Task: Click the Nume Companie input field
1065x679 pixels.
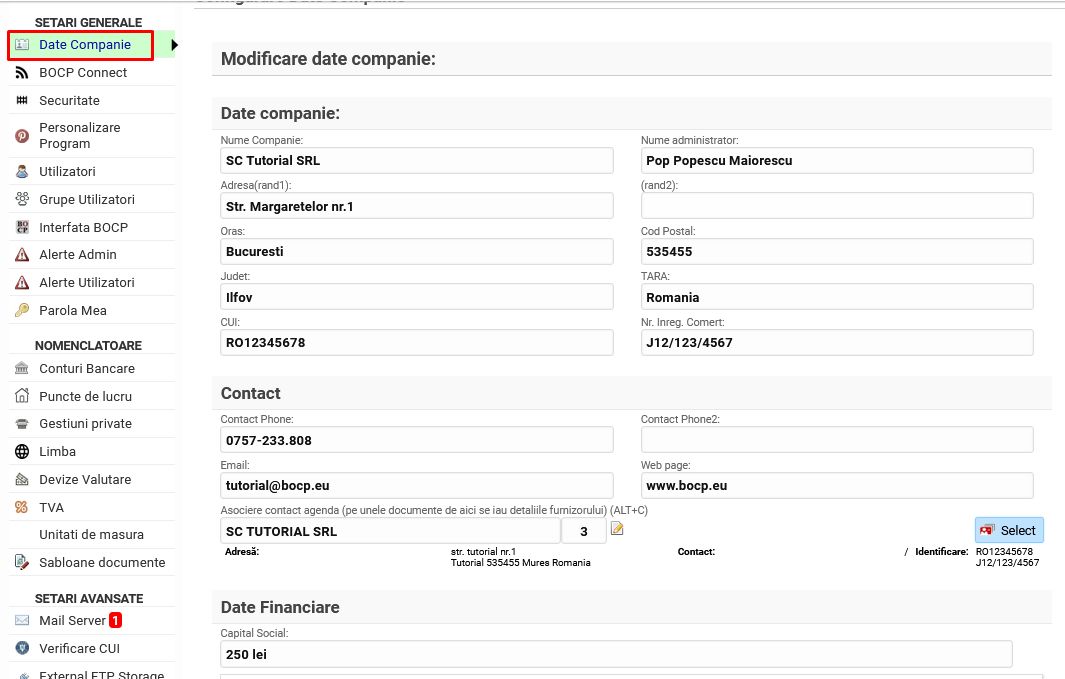Action: tap(416, 161)
